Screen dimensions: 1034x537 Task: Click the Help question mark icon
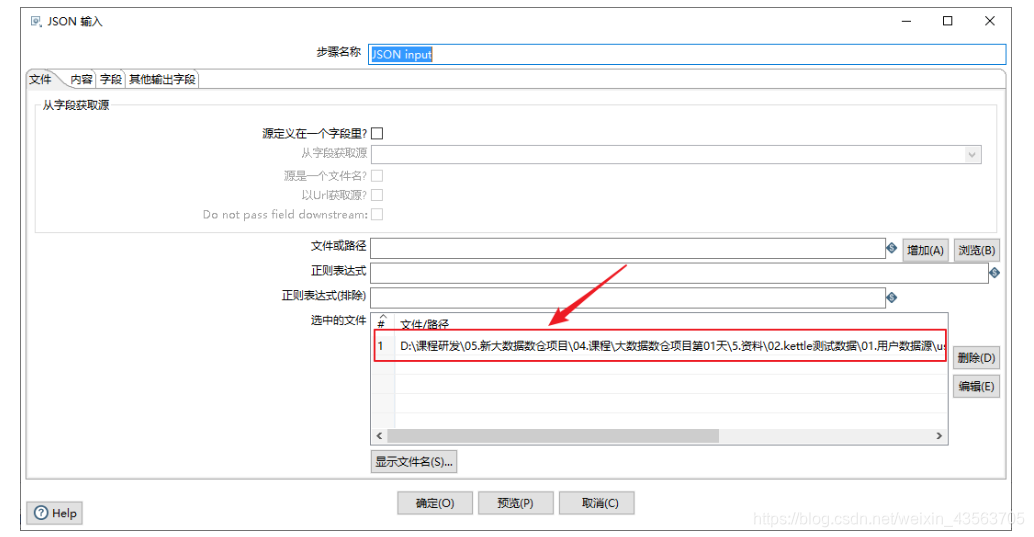(x=41, y=513)
